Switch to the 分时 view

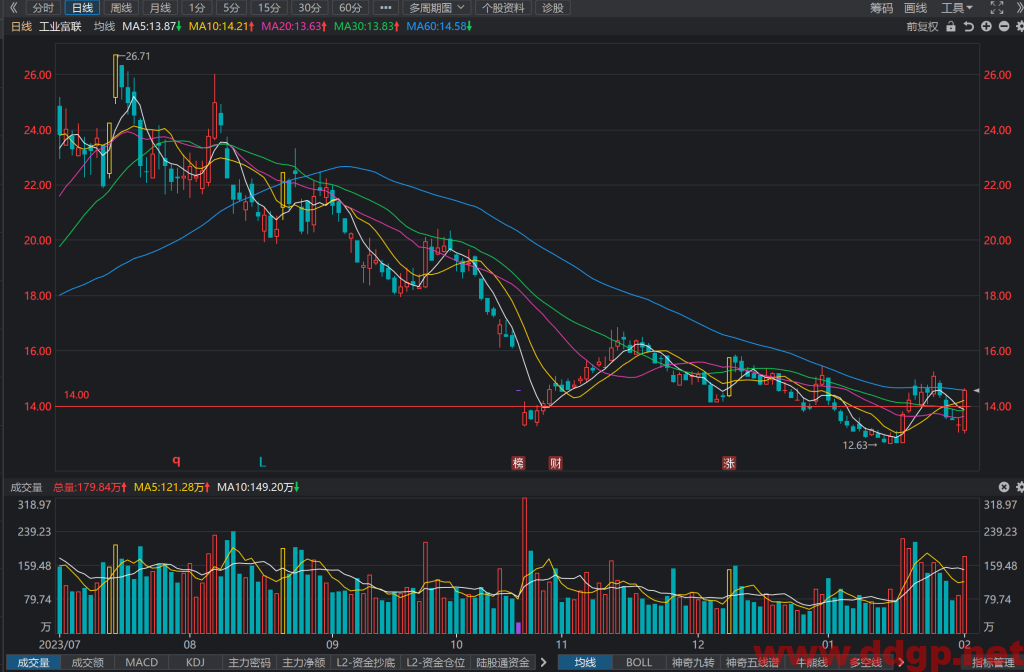(43, 8)
